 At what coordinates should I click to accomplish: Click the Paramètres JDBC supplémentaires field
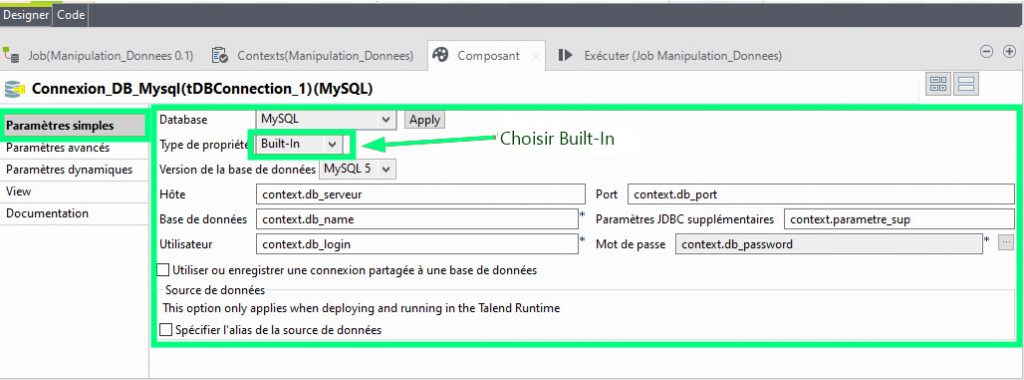pos(899,219)
